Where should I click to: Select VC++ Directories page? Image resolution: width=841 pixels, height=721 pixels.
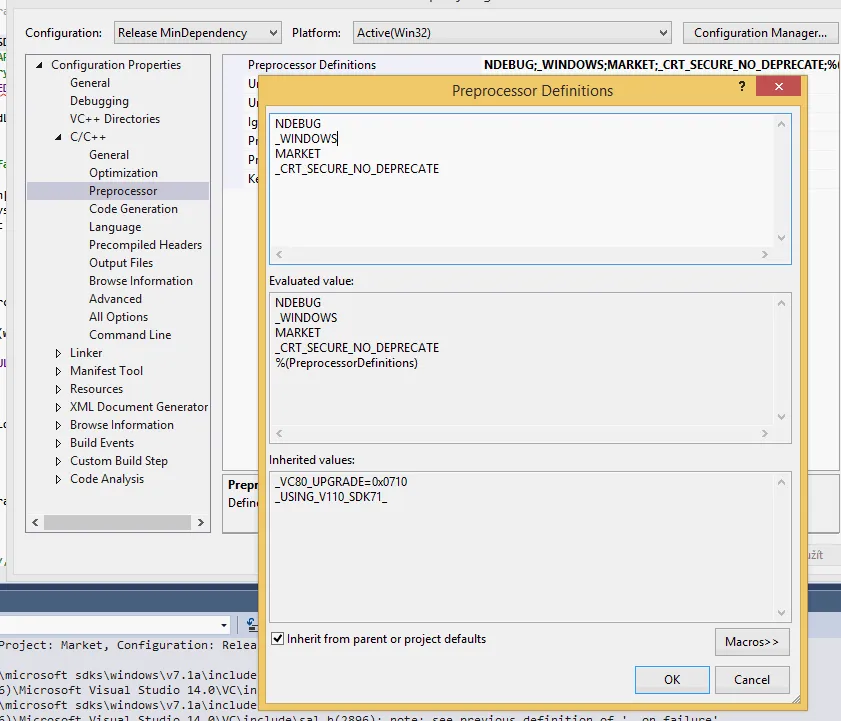coord(115,119)
